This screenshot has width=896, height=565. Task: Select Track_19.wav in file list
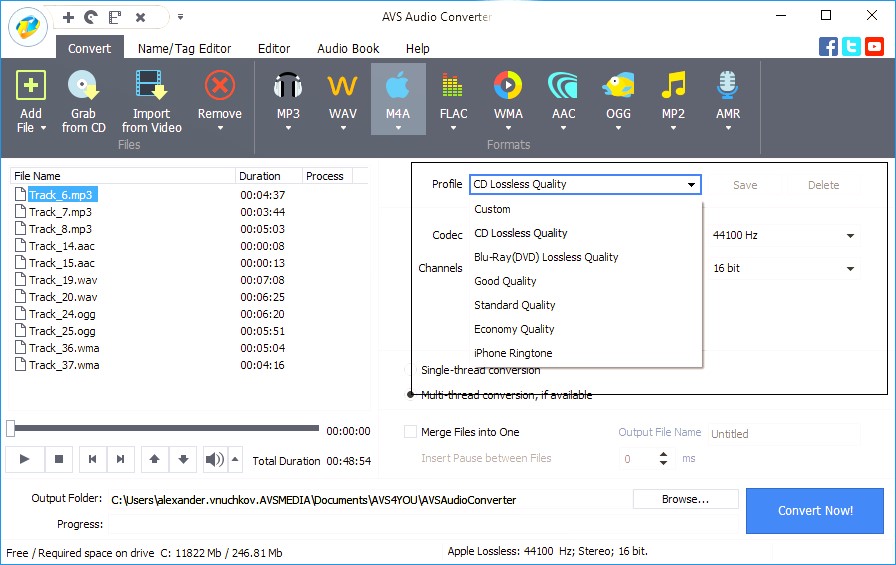point(63,280)
